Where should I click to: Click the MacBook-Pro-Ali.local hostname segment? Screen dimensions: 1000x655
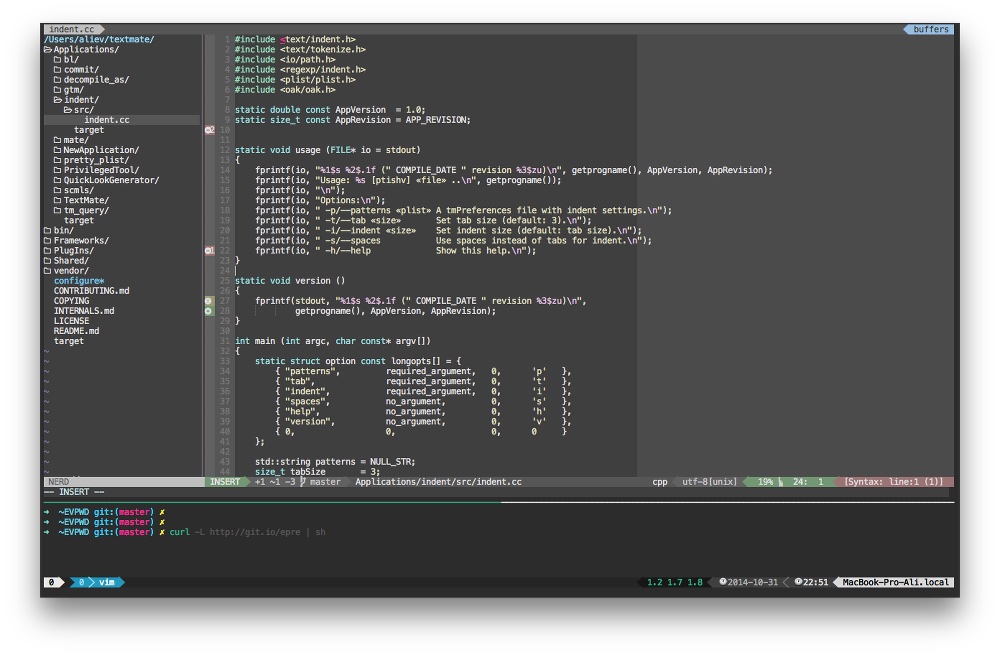pos(895,582)
